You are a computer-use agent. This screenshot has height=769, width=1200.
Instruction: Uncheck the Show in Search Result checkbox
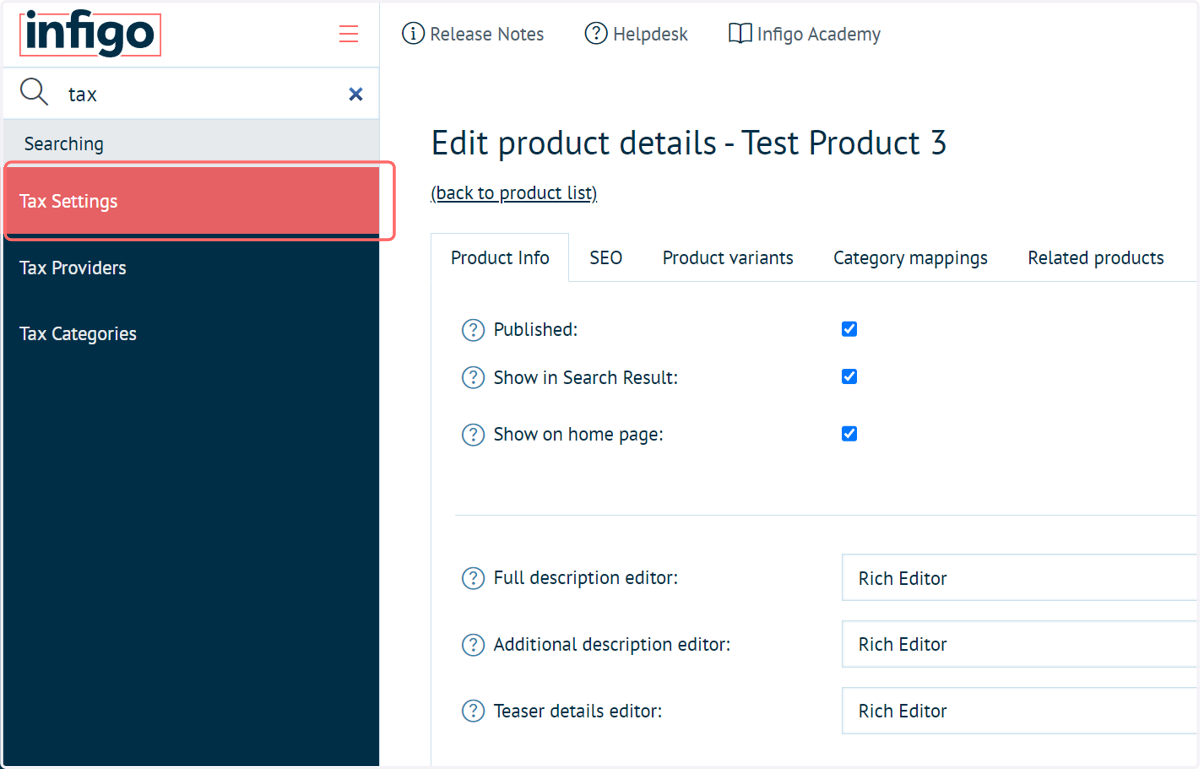849,377
